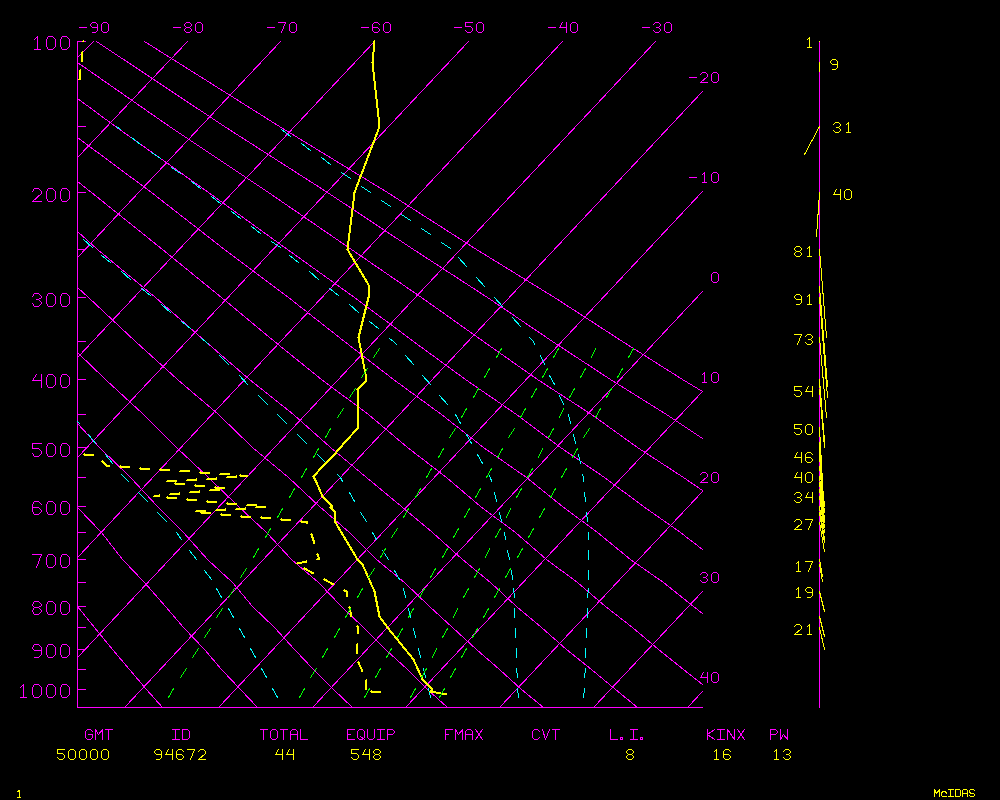
Task: Select the wind speed value 73
Action: click(804, 340)
